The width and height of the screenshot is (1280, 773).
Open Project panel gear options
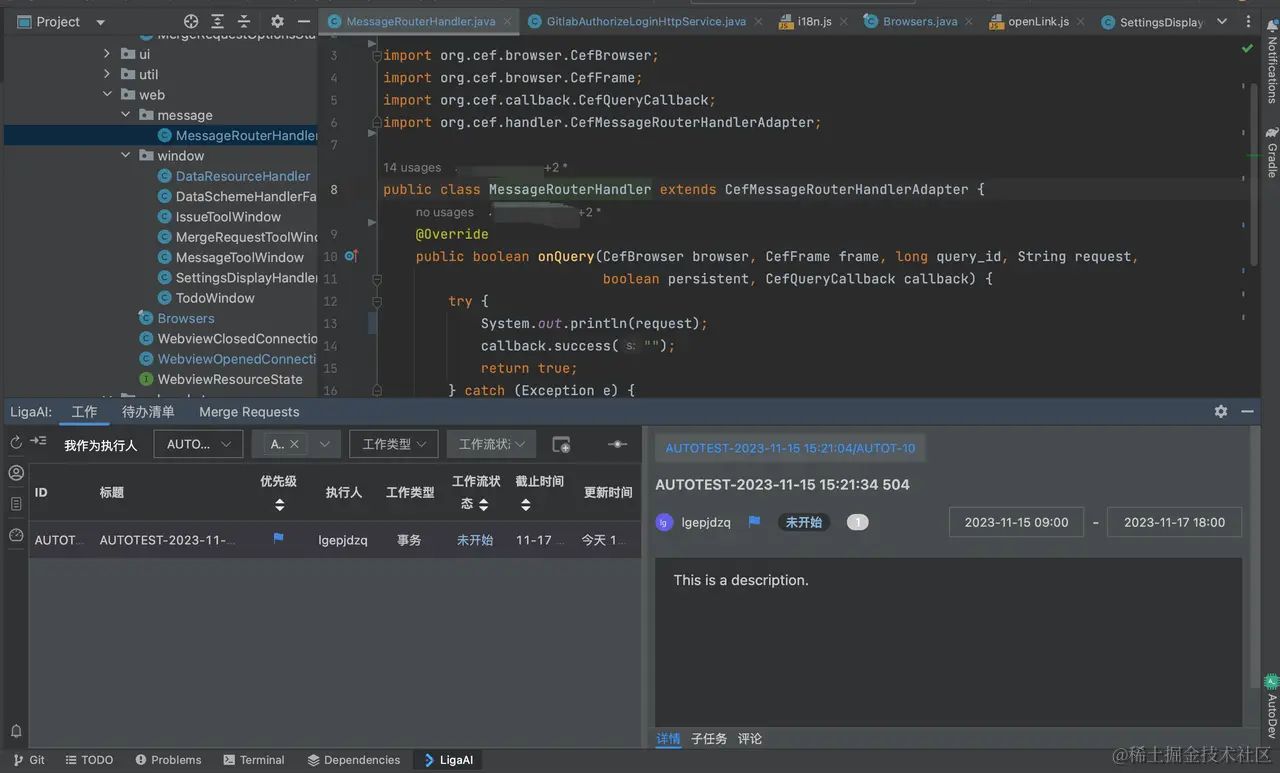278,21
